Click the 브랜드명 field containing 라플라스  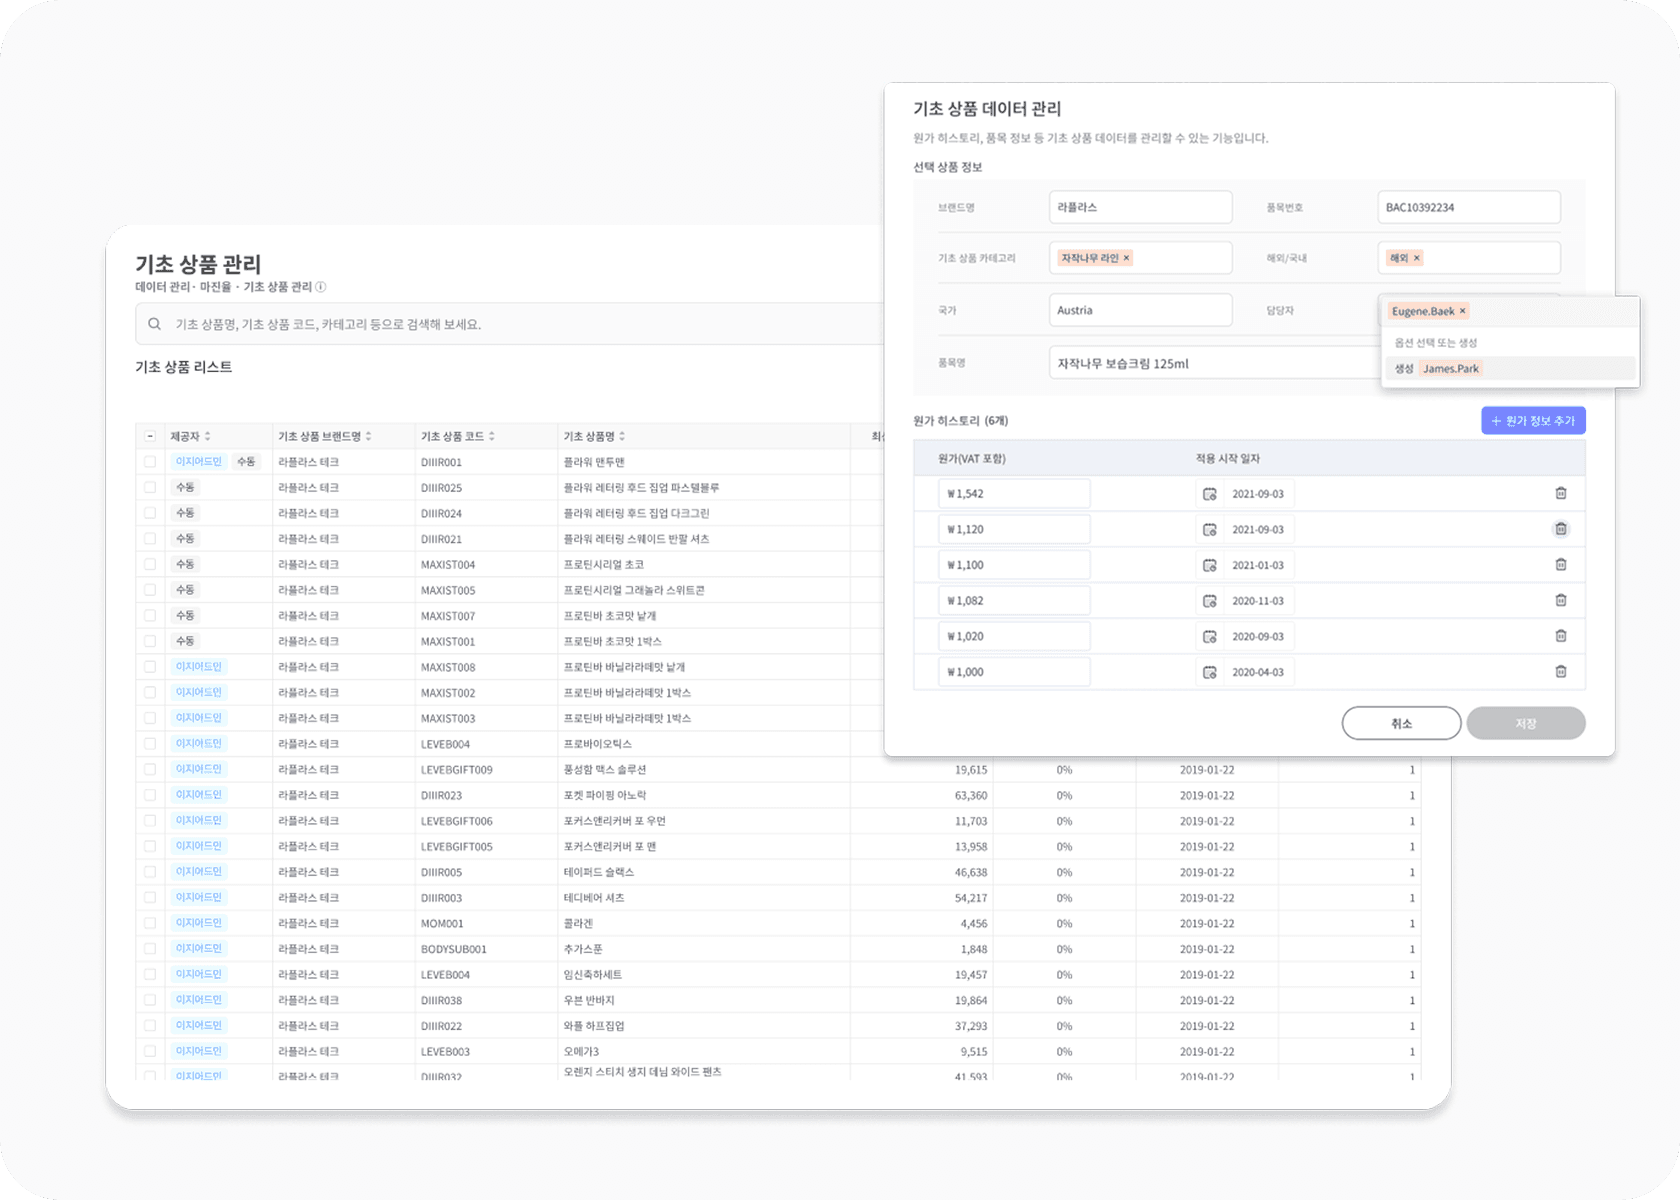point(1140,207)
